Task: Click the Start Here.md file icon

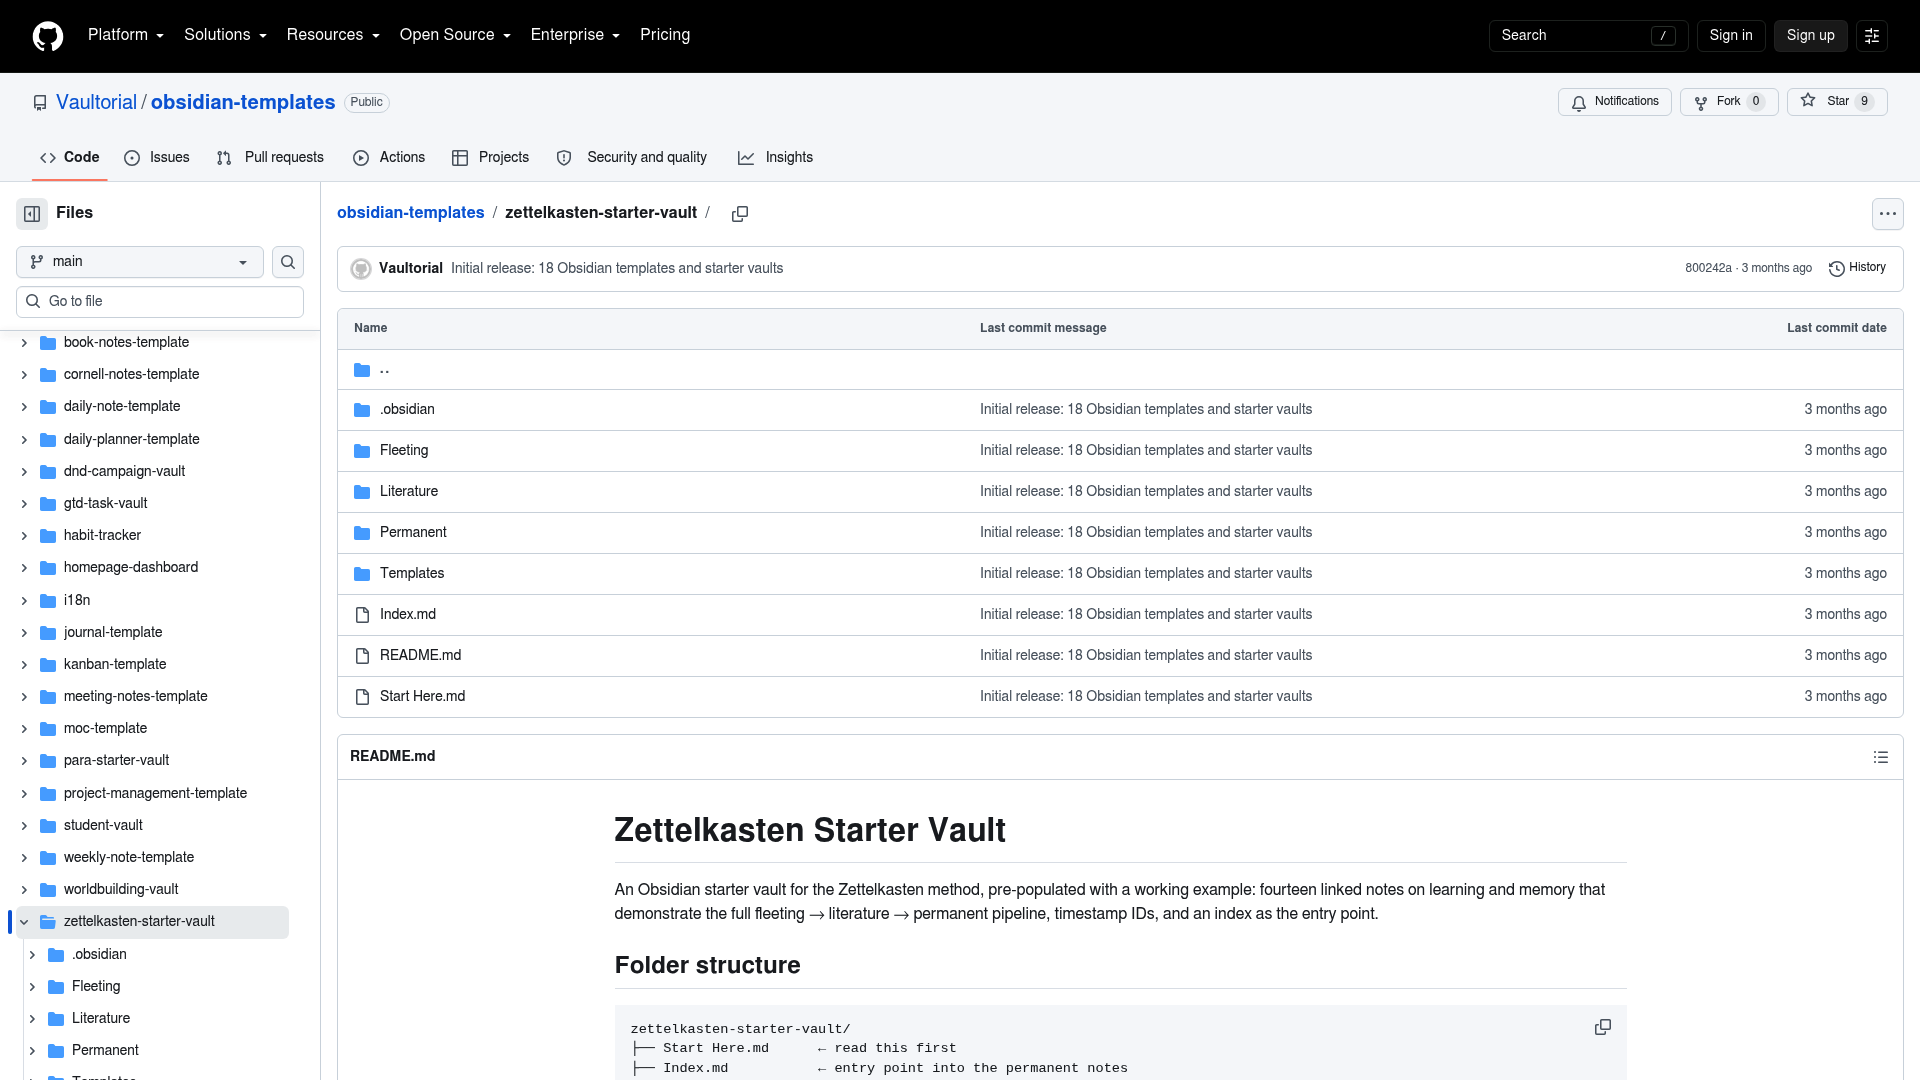Action: (362, 697)
